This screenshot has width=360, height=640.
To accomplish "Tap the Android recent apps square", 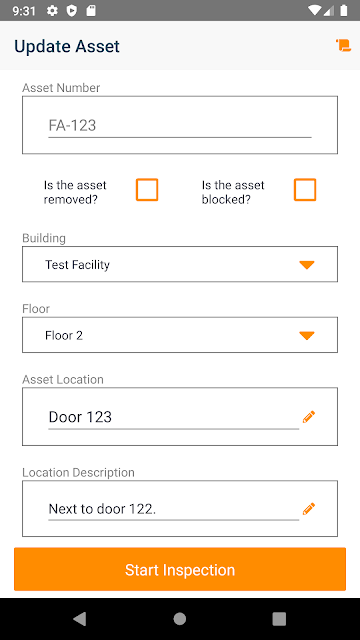I will tap(279, 619).
